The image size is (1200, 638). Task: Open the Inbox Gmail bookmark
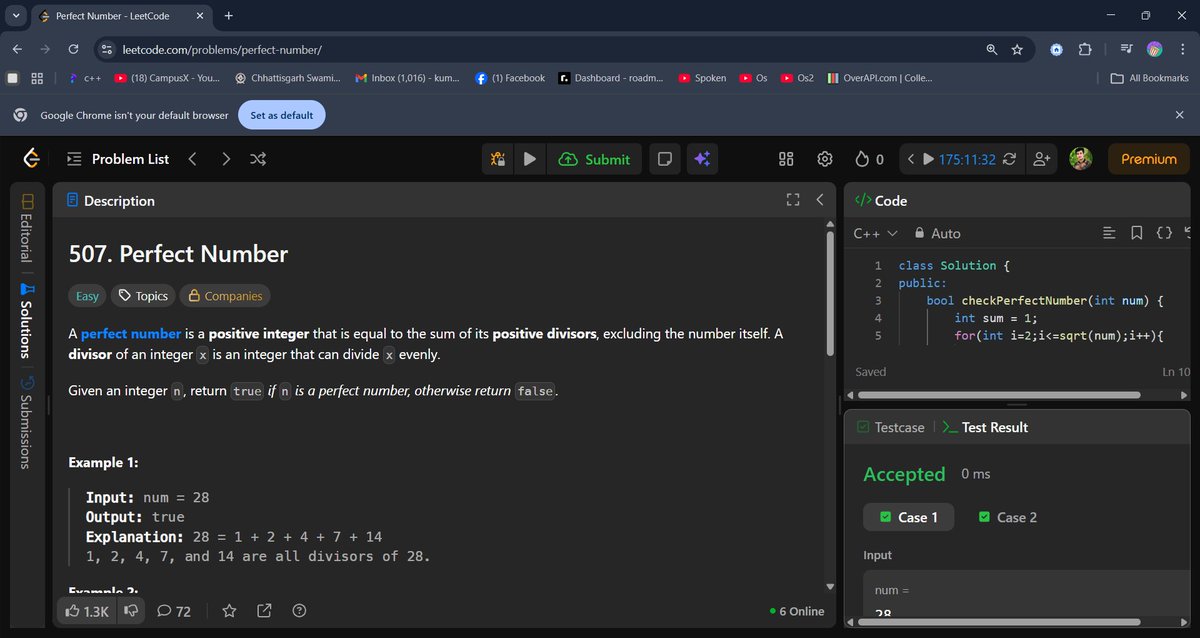click(x=407, y=77)
